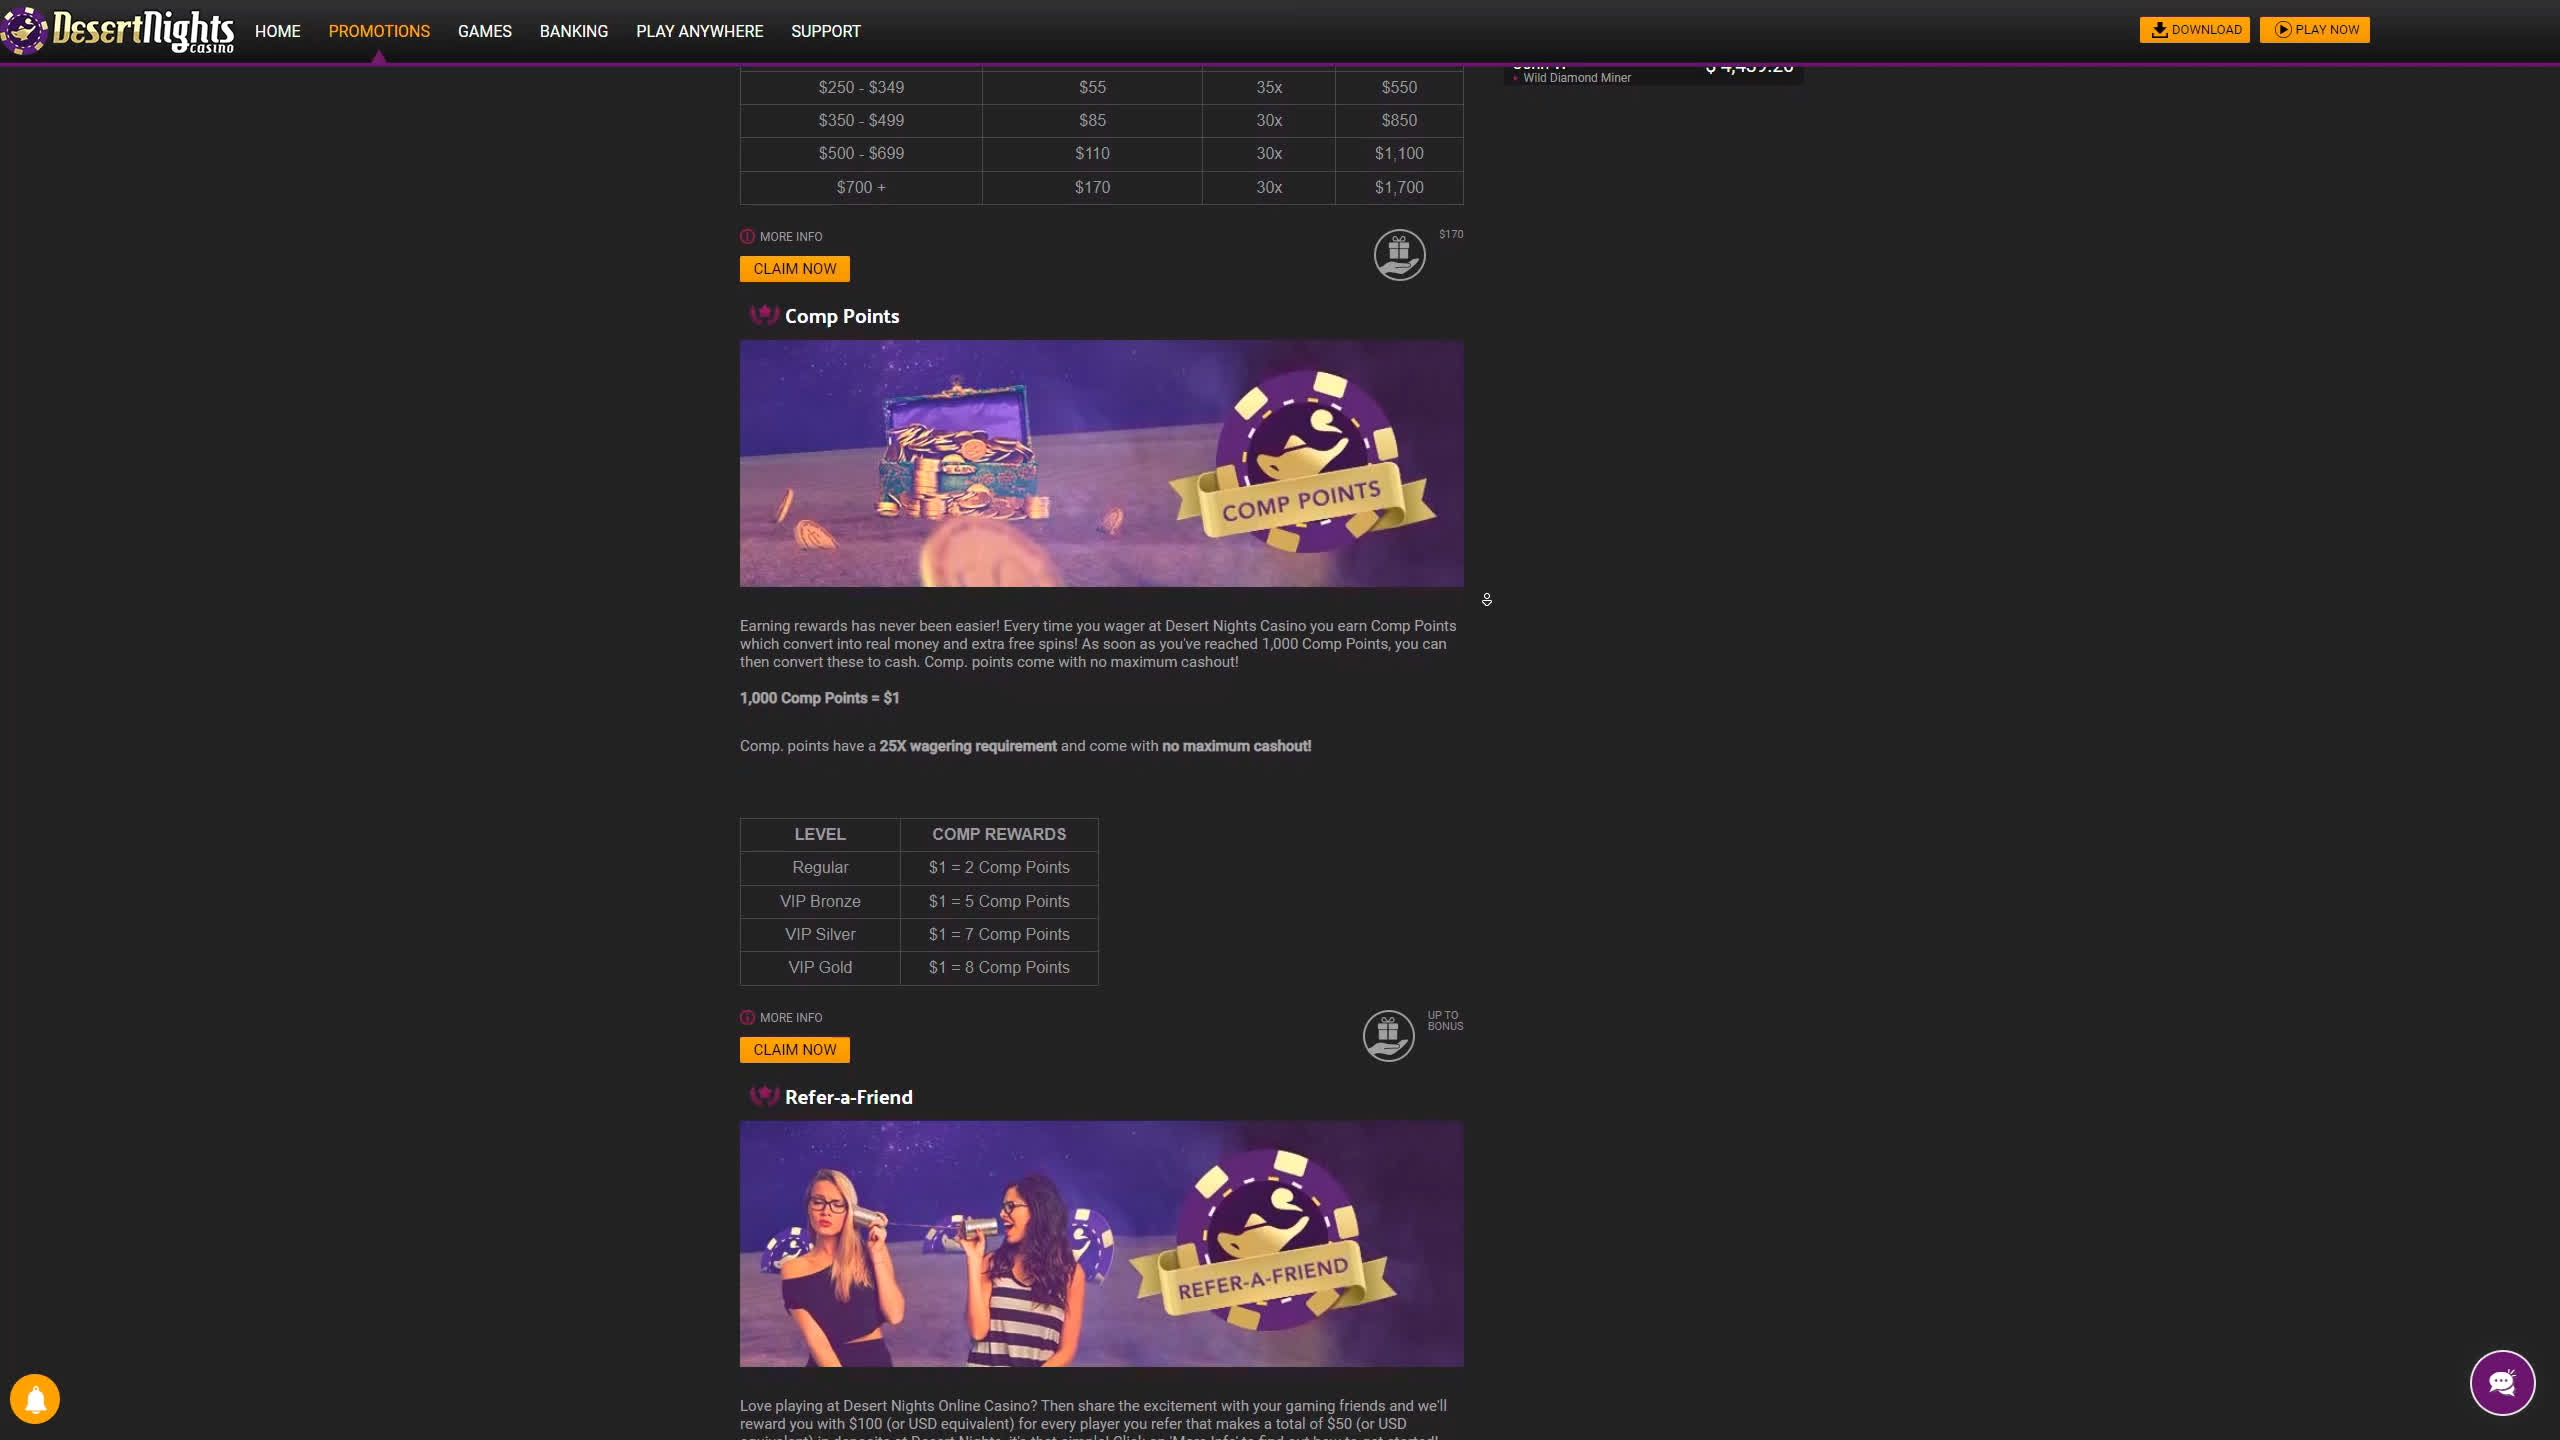Open the live chat bubble icon
Viewport: 2560px width, 1440px height.
pyautogui.click(x=2501, y=1383)
